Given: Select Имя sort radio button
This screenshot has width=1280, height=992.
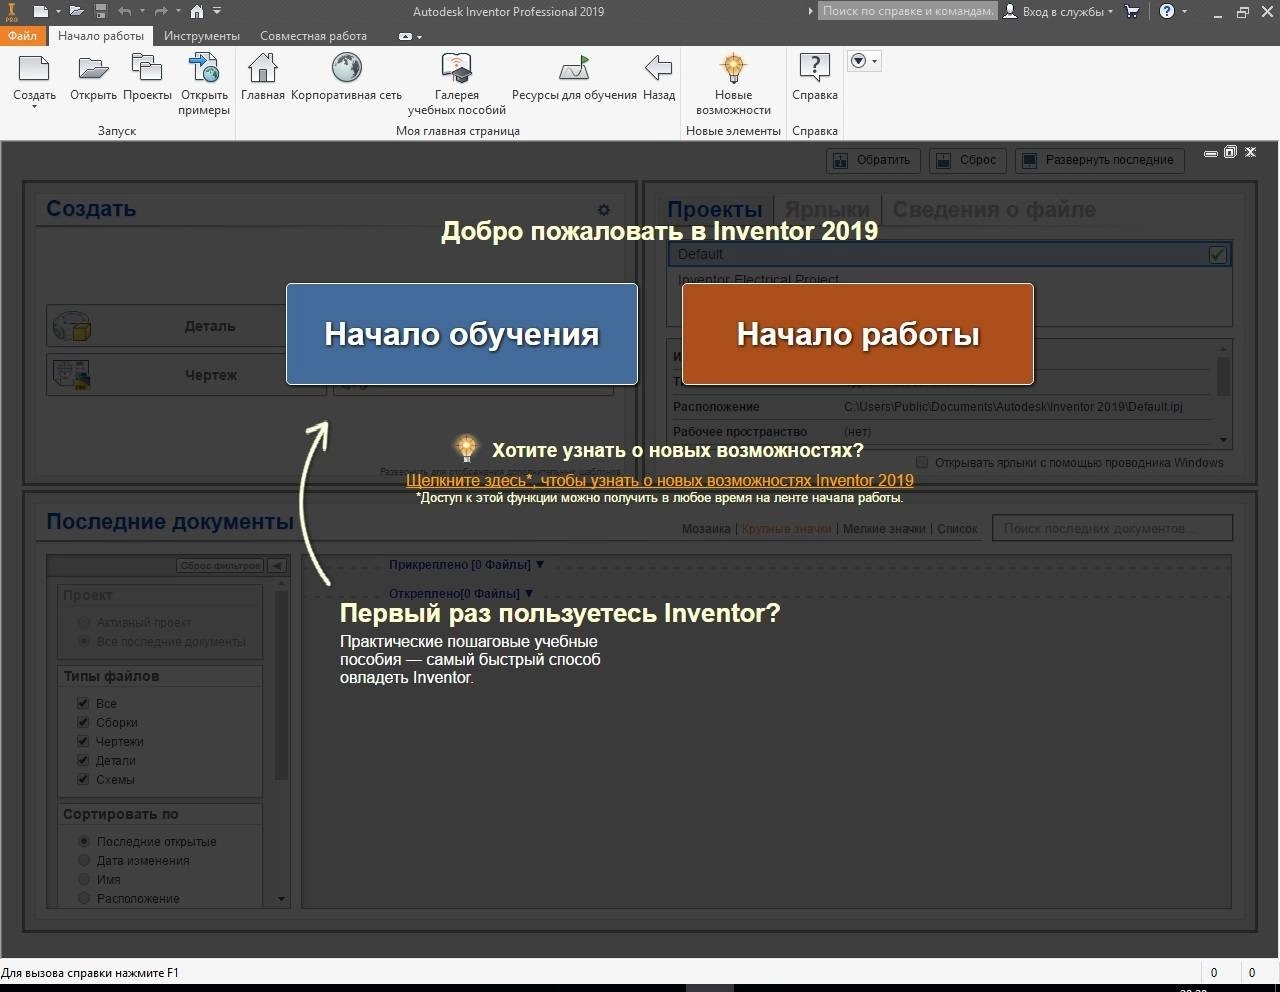Looking at the screenshot, I should tap(84, 879).
